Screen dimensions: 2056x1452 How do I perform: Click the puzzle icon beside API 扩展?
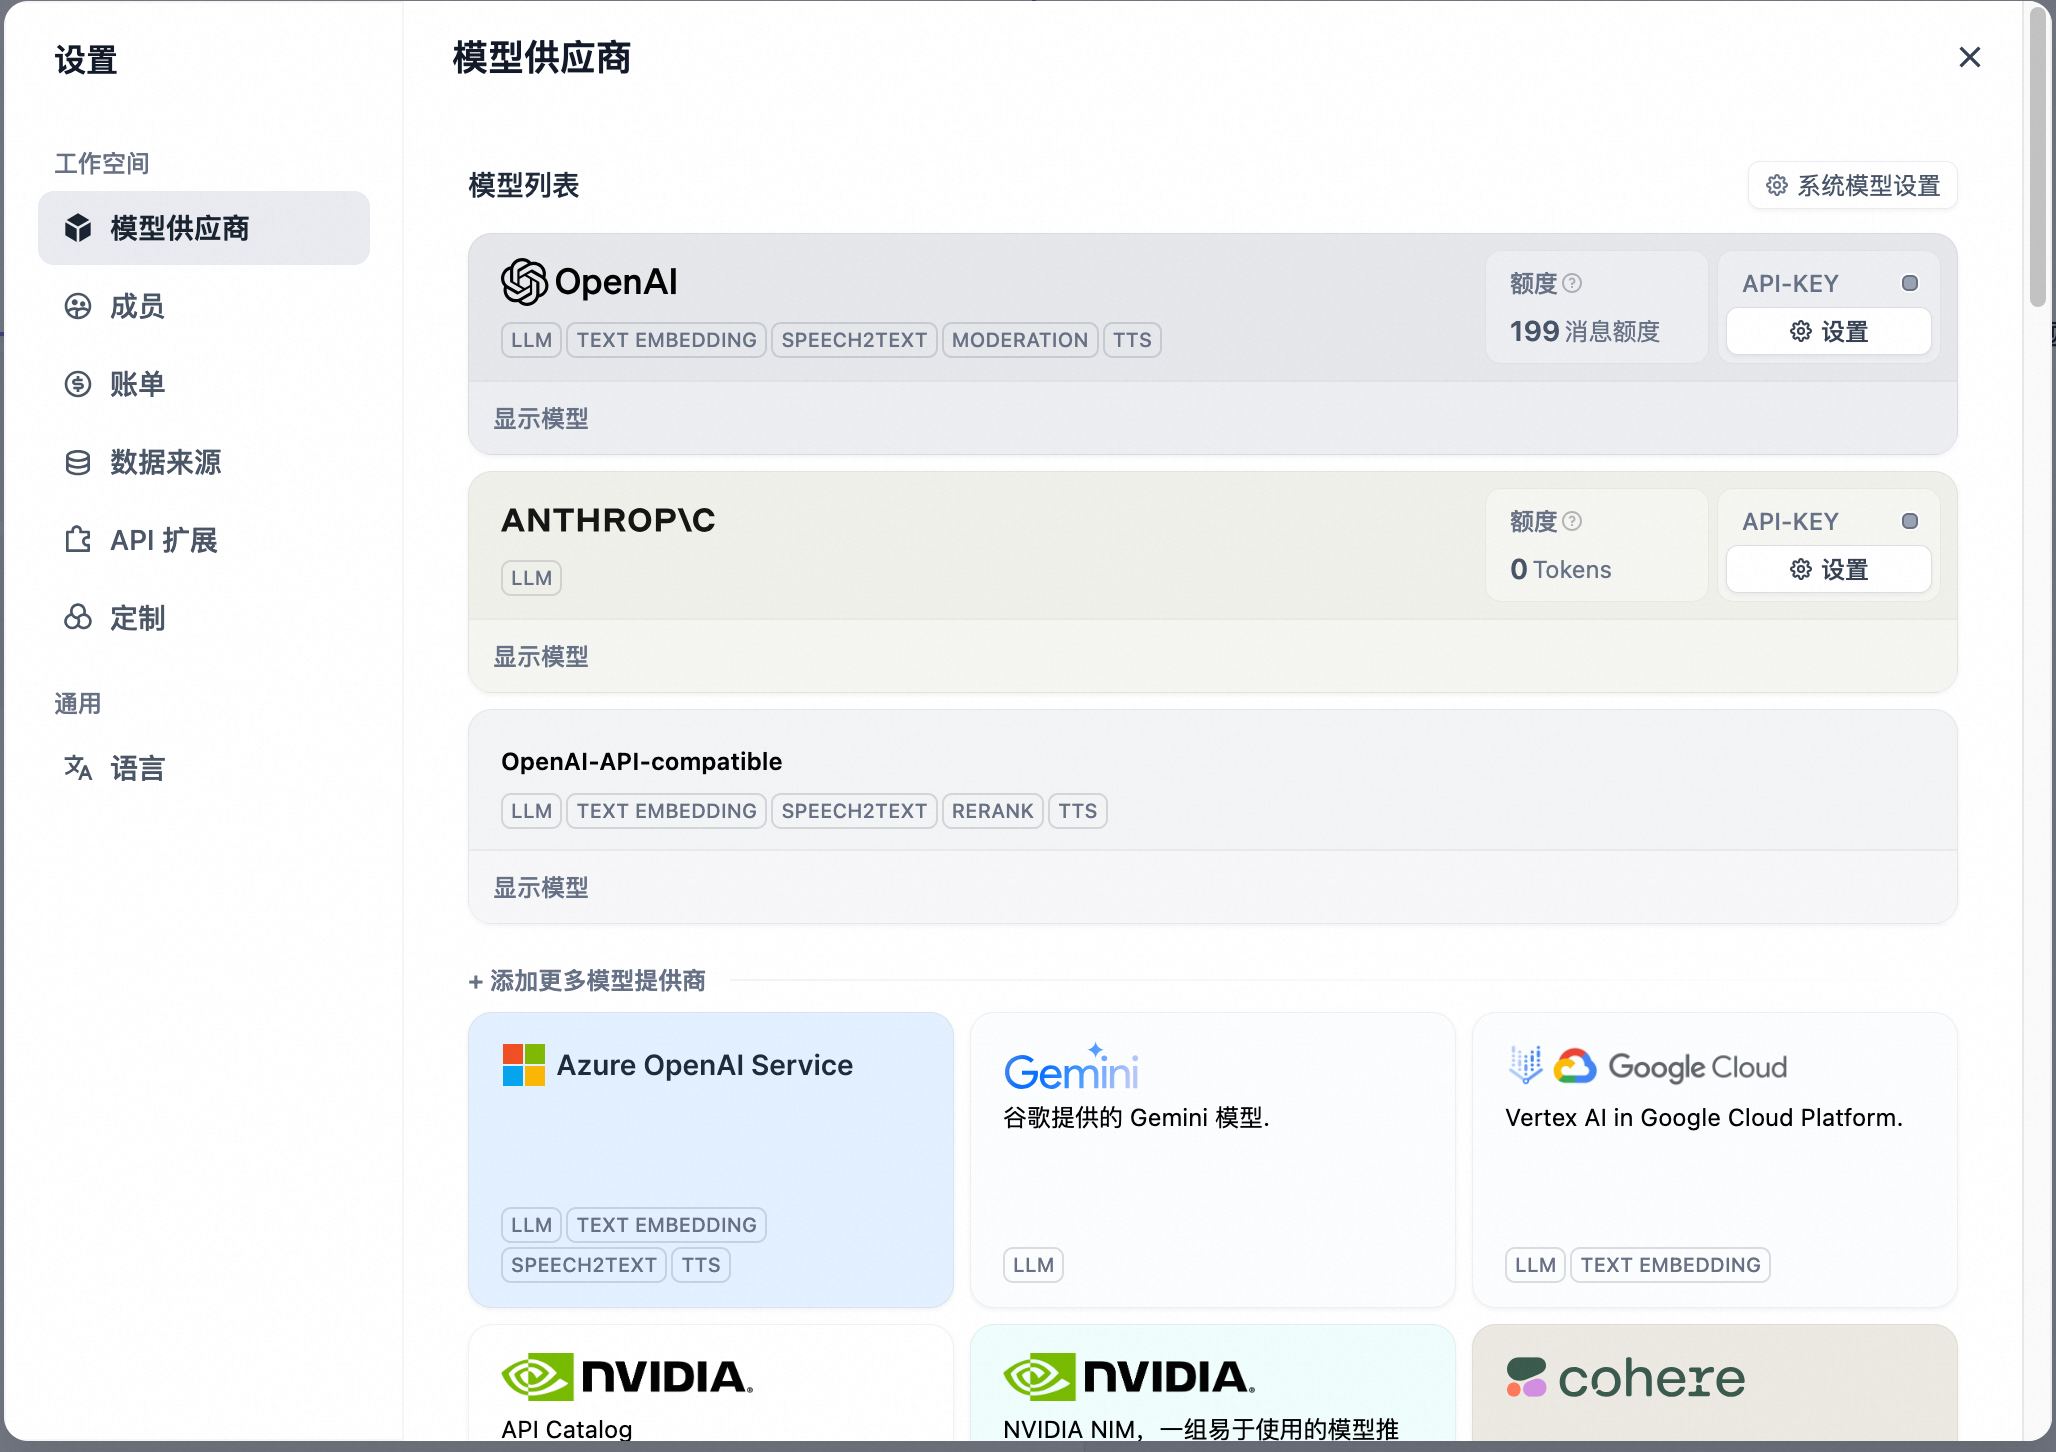tap(78, 540)
